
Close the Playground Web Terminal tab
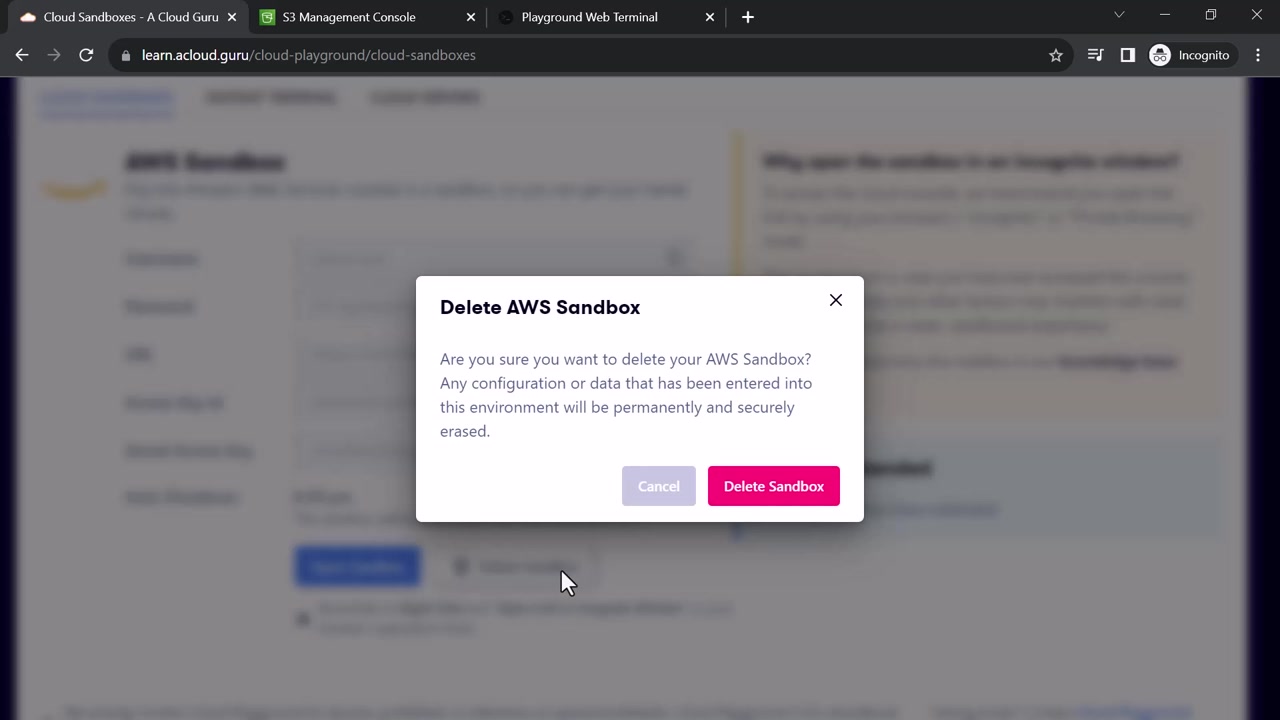[x=710, y=17]
